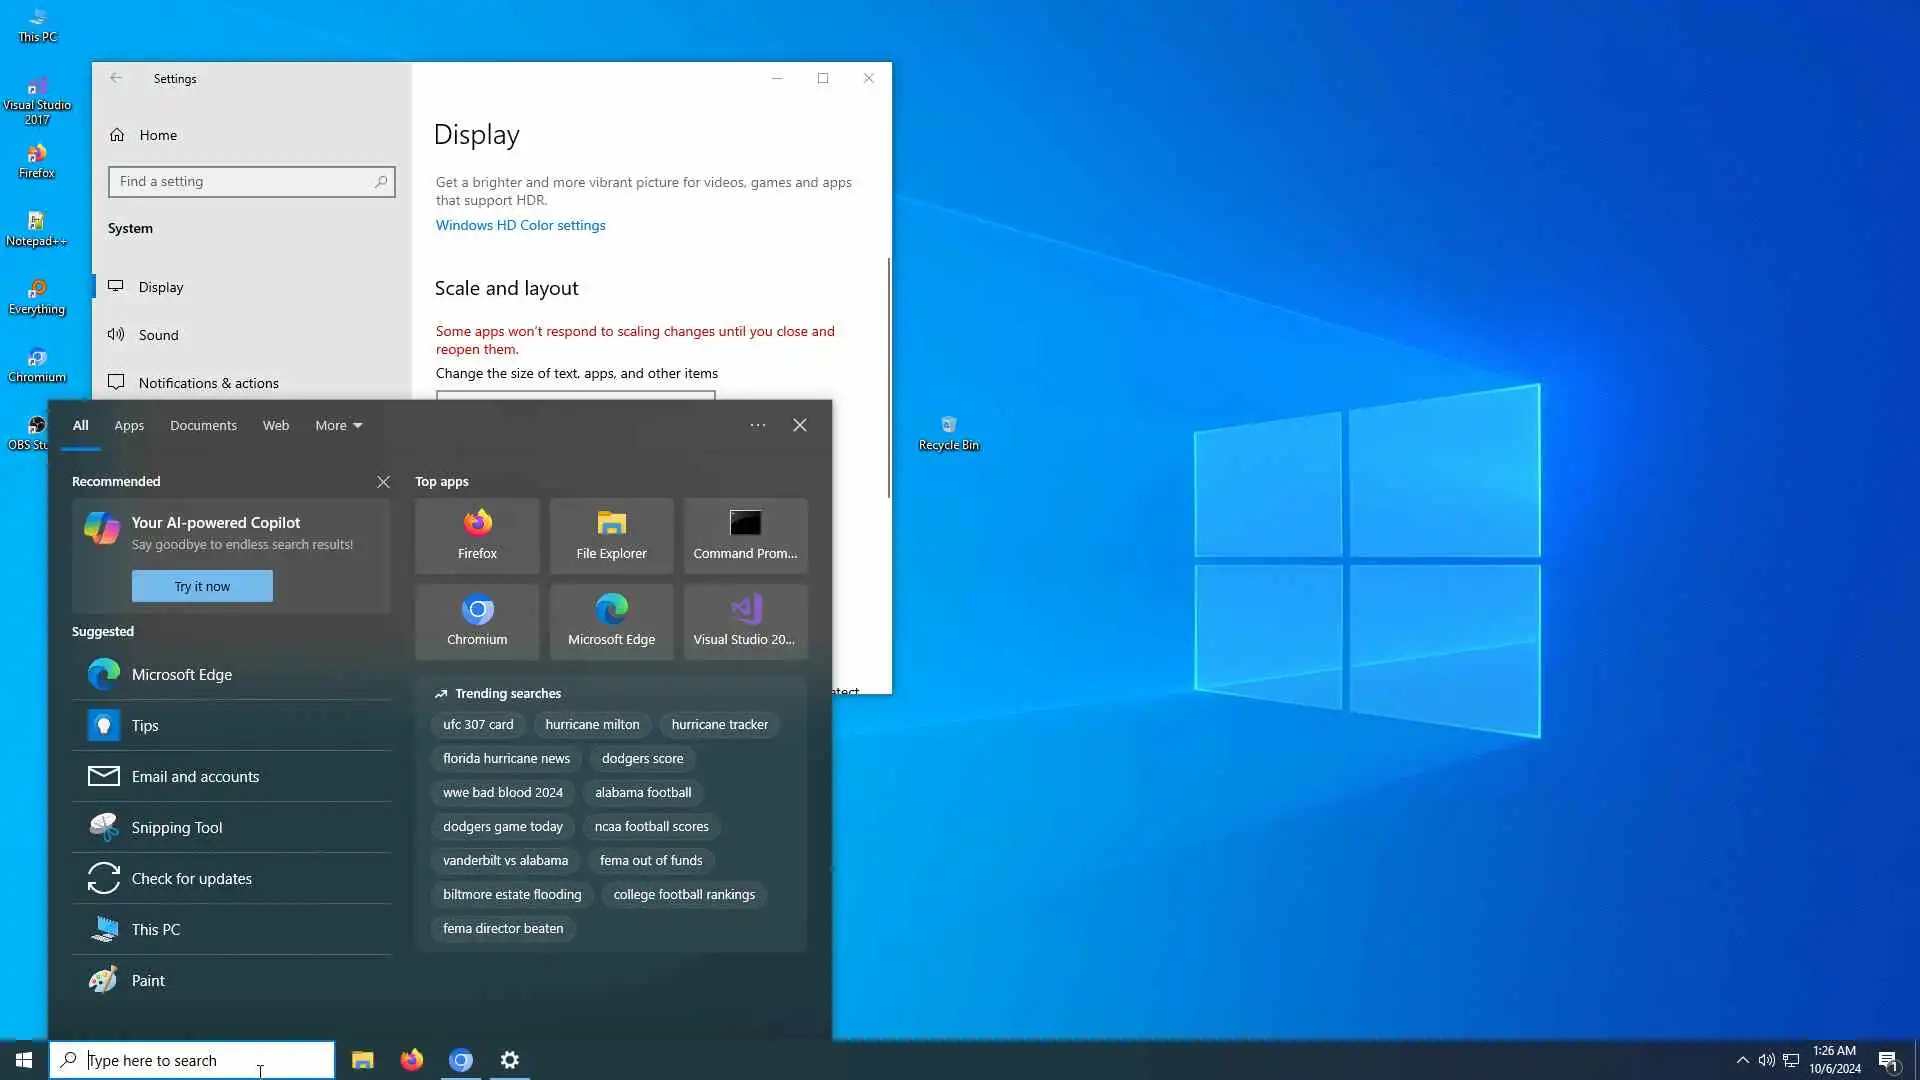1920x1080 pixels.
Task: Open Firefox from Top apps
Action: pos(477,535)
